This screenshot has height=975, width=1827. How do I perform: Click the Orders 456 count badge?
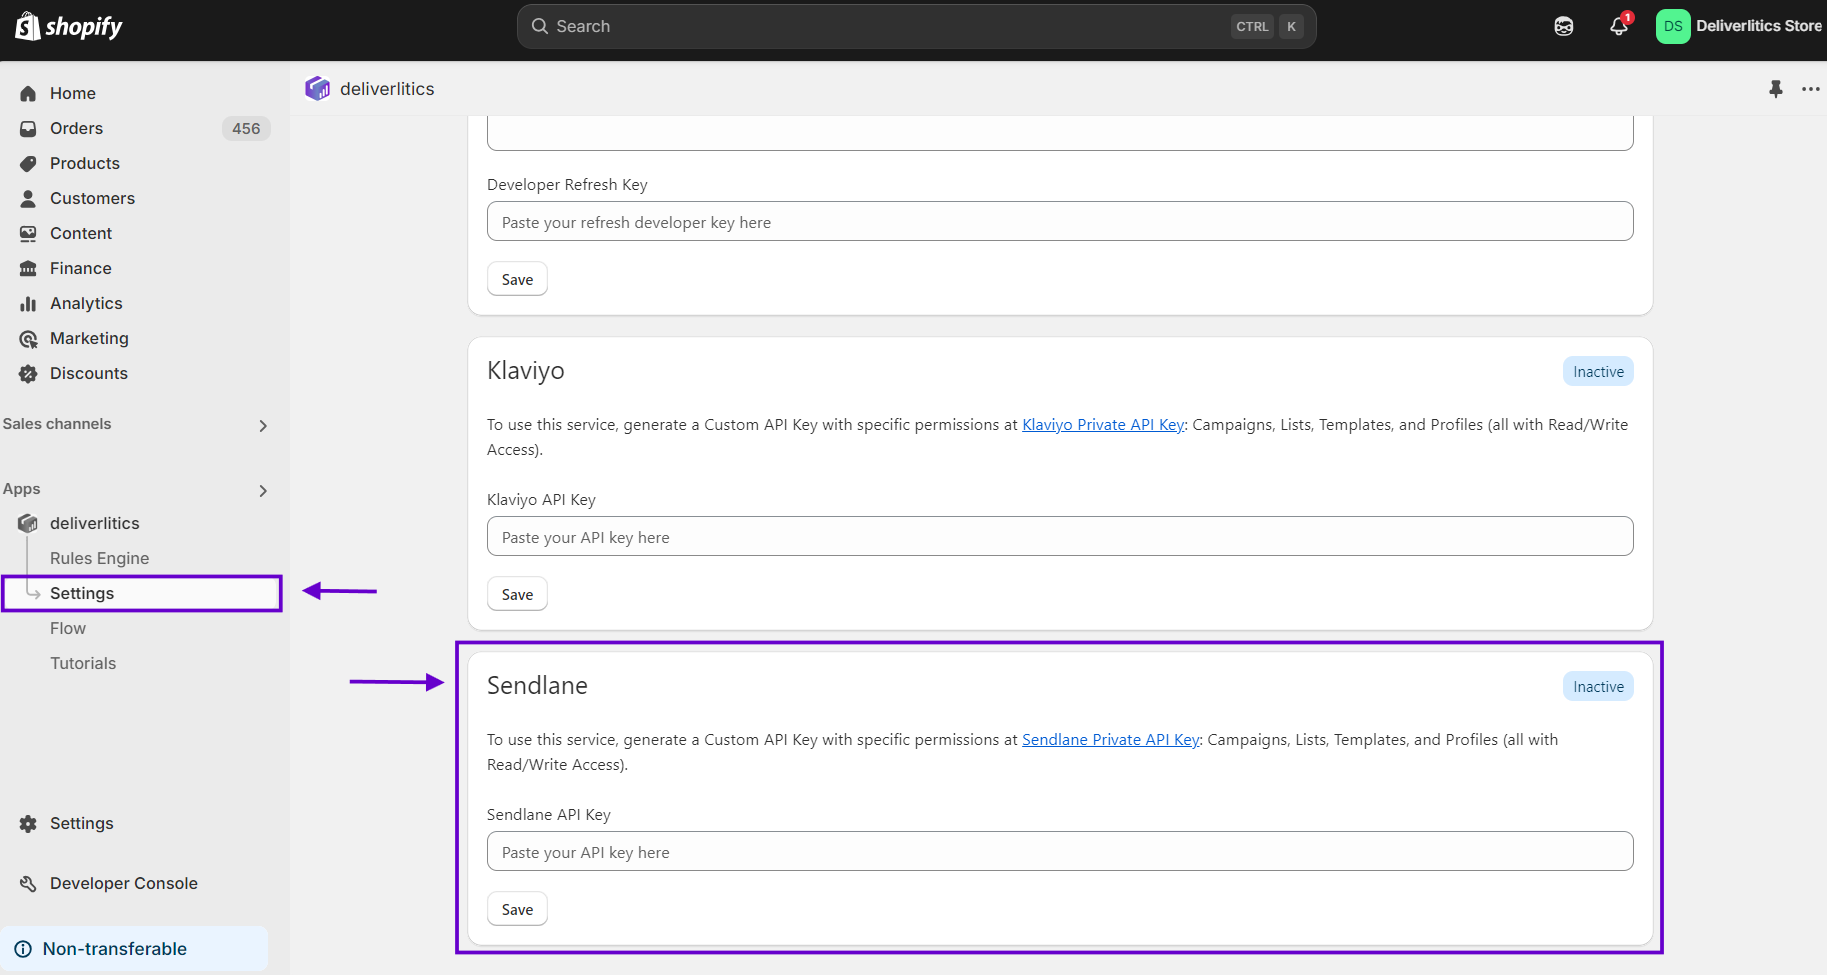[246, 129]
